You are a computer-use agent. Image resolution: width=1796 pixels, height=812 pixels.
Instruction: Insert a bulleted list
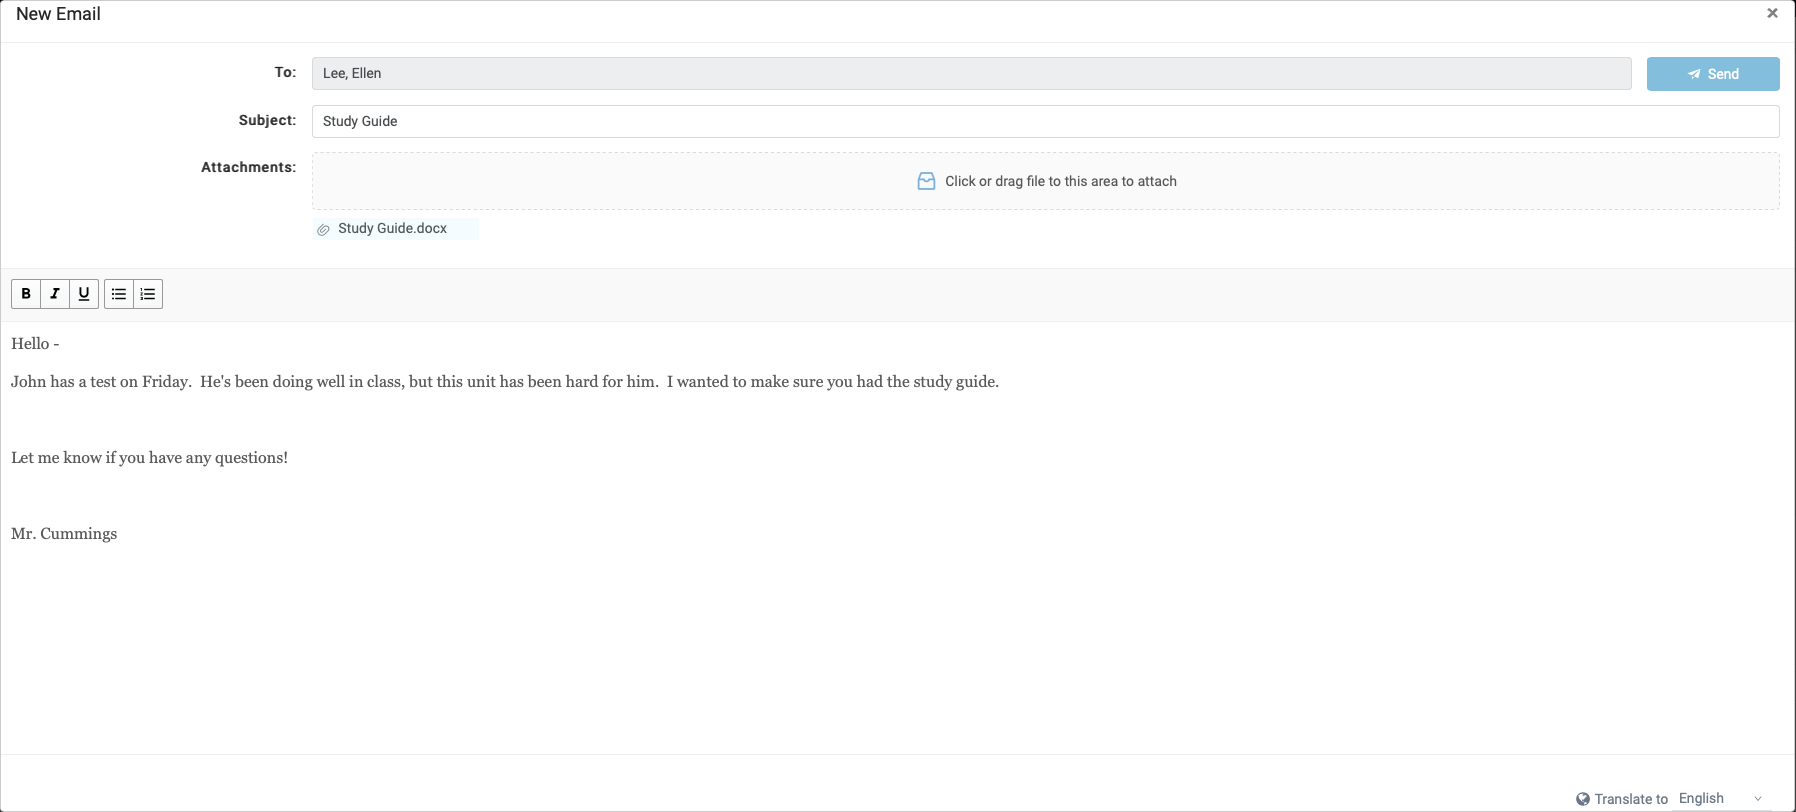119,294
